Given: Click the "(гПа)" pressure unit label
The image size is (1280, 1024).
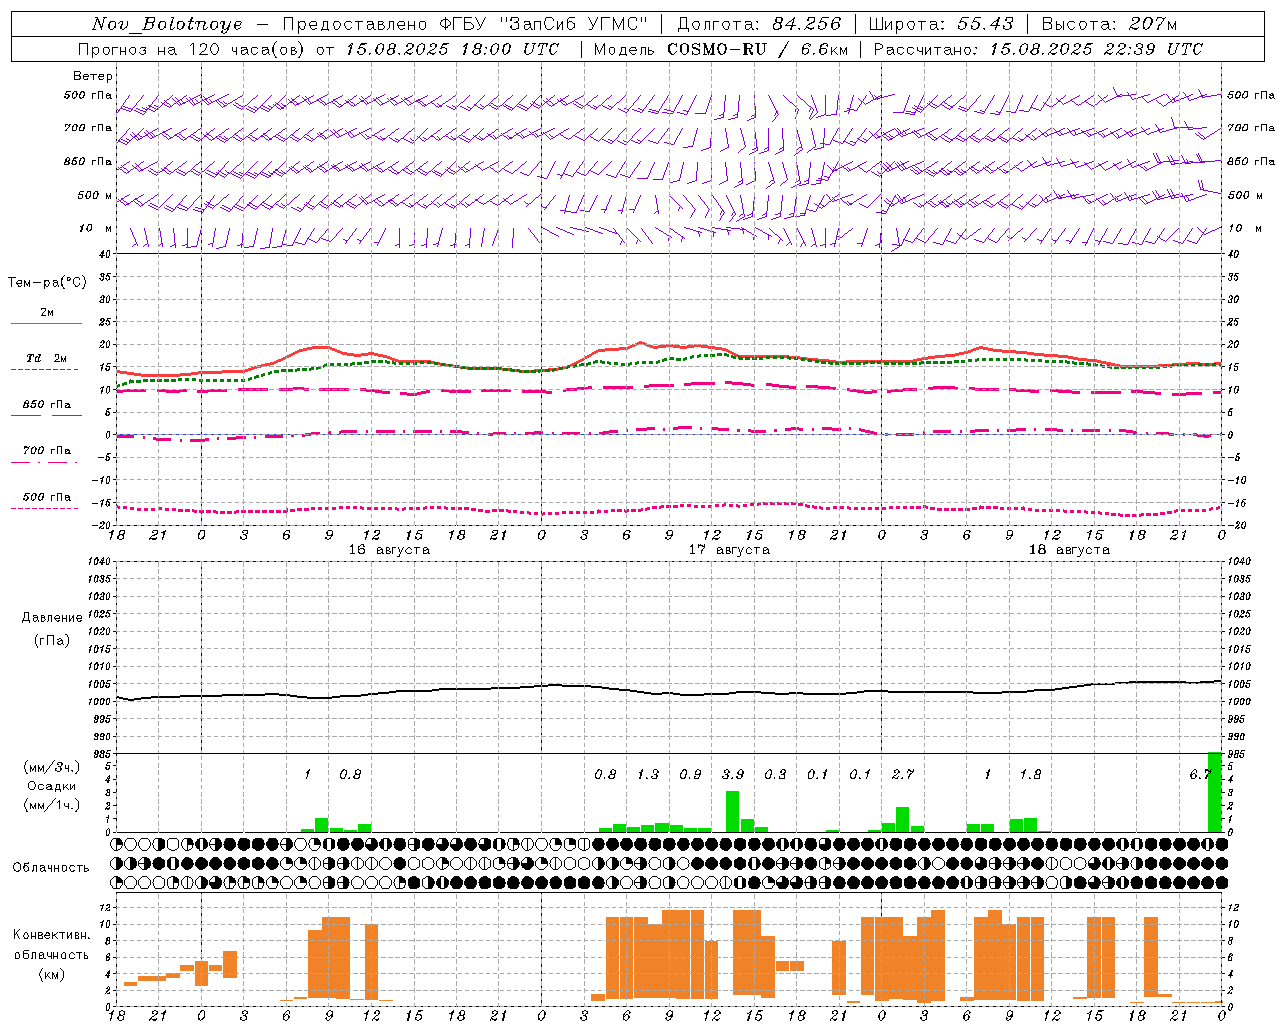Looking at the screenshot, I should click(x=52, y=640).
